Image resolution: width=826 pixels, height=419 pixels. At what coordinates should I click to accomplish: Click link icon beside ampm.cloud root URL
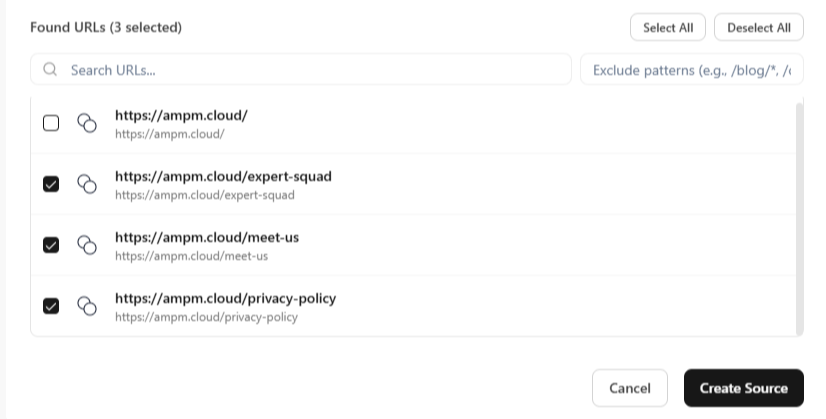pyautogui.click(x=87, y=123)
